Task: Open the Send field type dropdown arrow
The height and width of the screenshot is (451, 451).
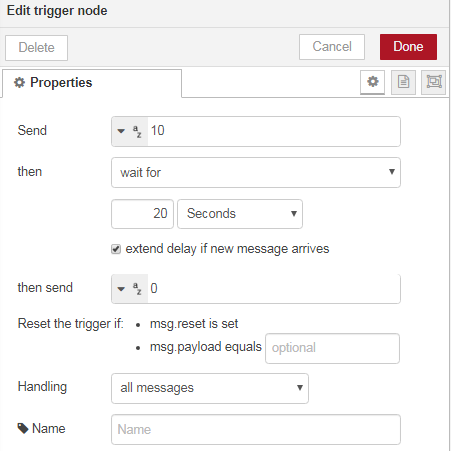Action: point(121,131)
